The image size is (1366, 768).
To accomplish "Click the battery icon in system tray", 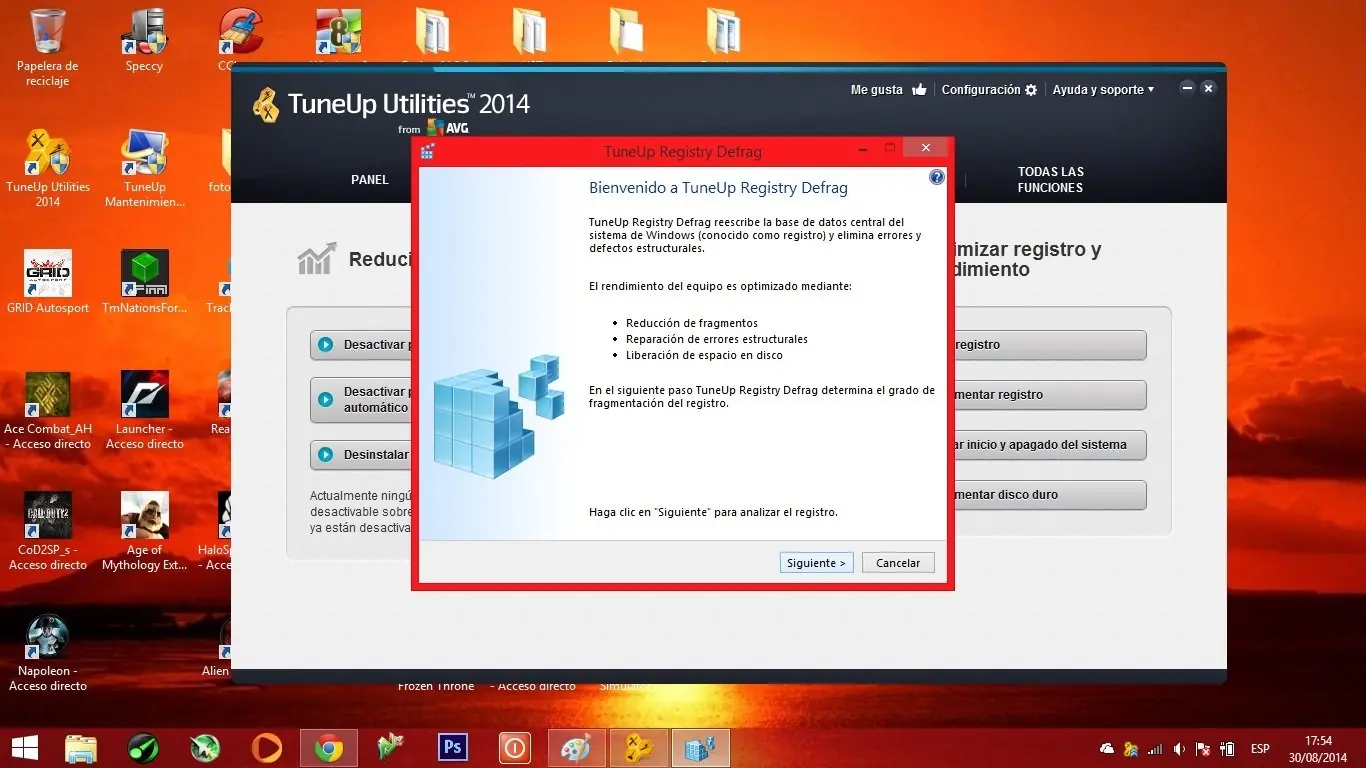I will pyautogui.click(x=1228, y=749).
